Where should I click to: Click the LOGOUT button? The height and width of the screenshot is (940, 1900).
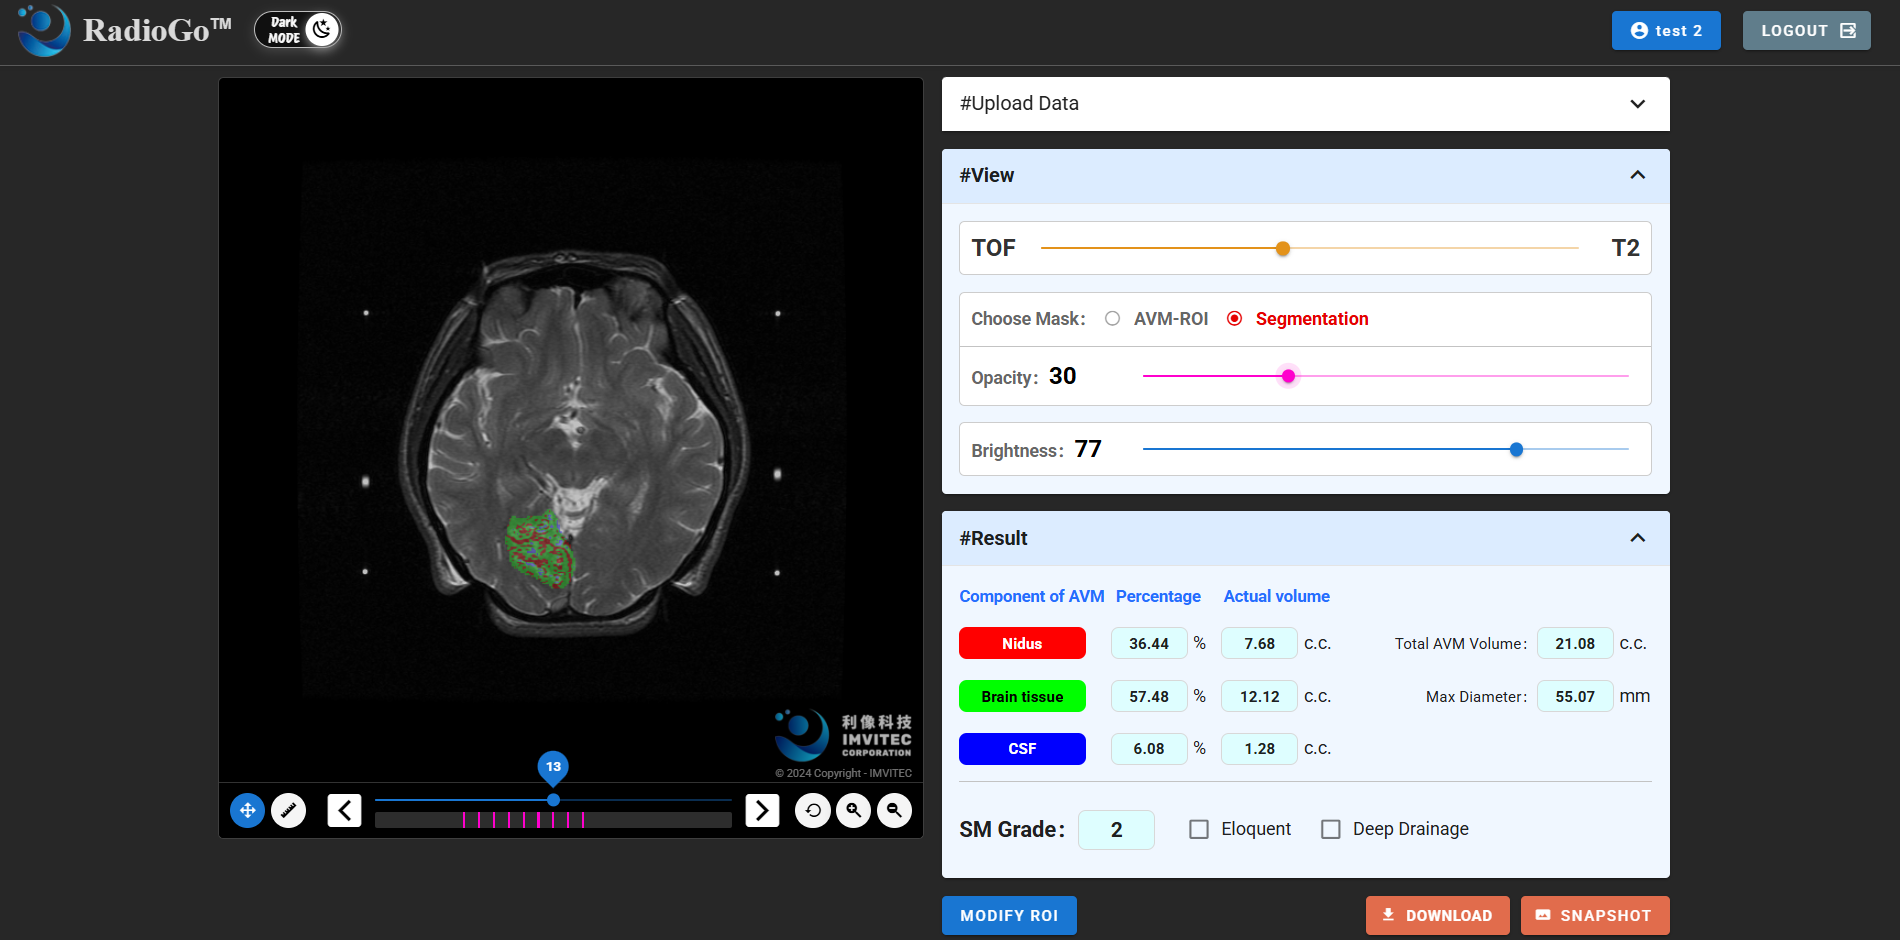click(x=1807, y=31)
